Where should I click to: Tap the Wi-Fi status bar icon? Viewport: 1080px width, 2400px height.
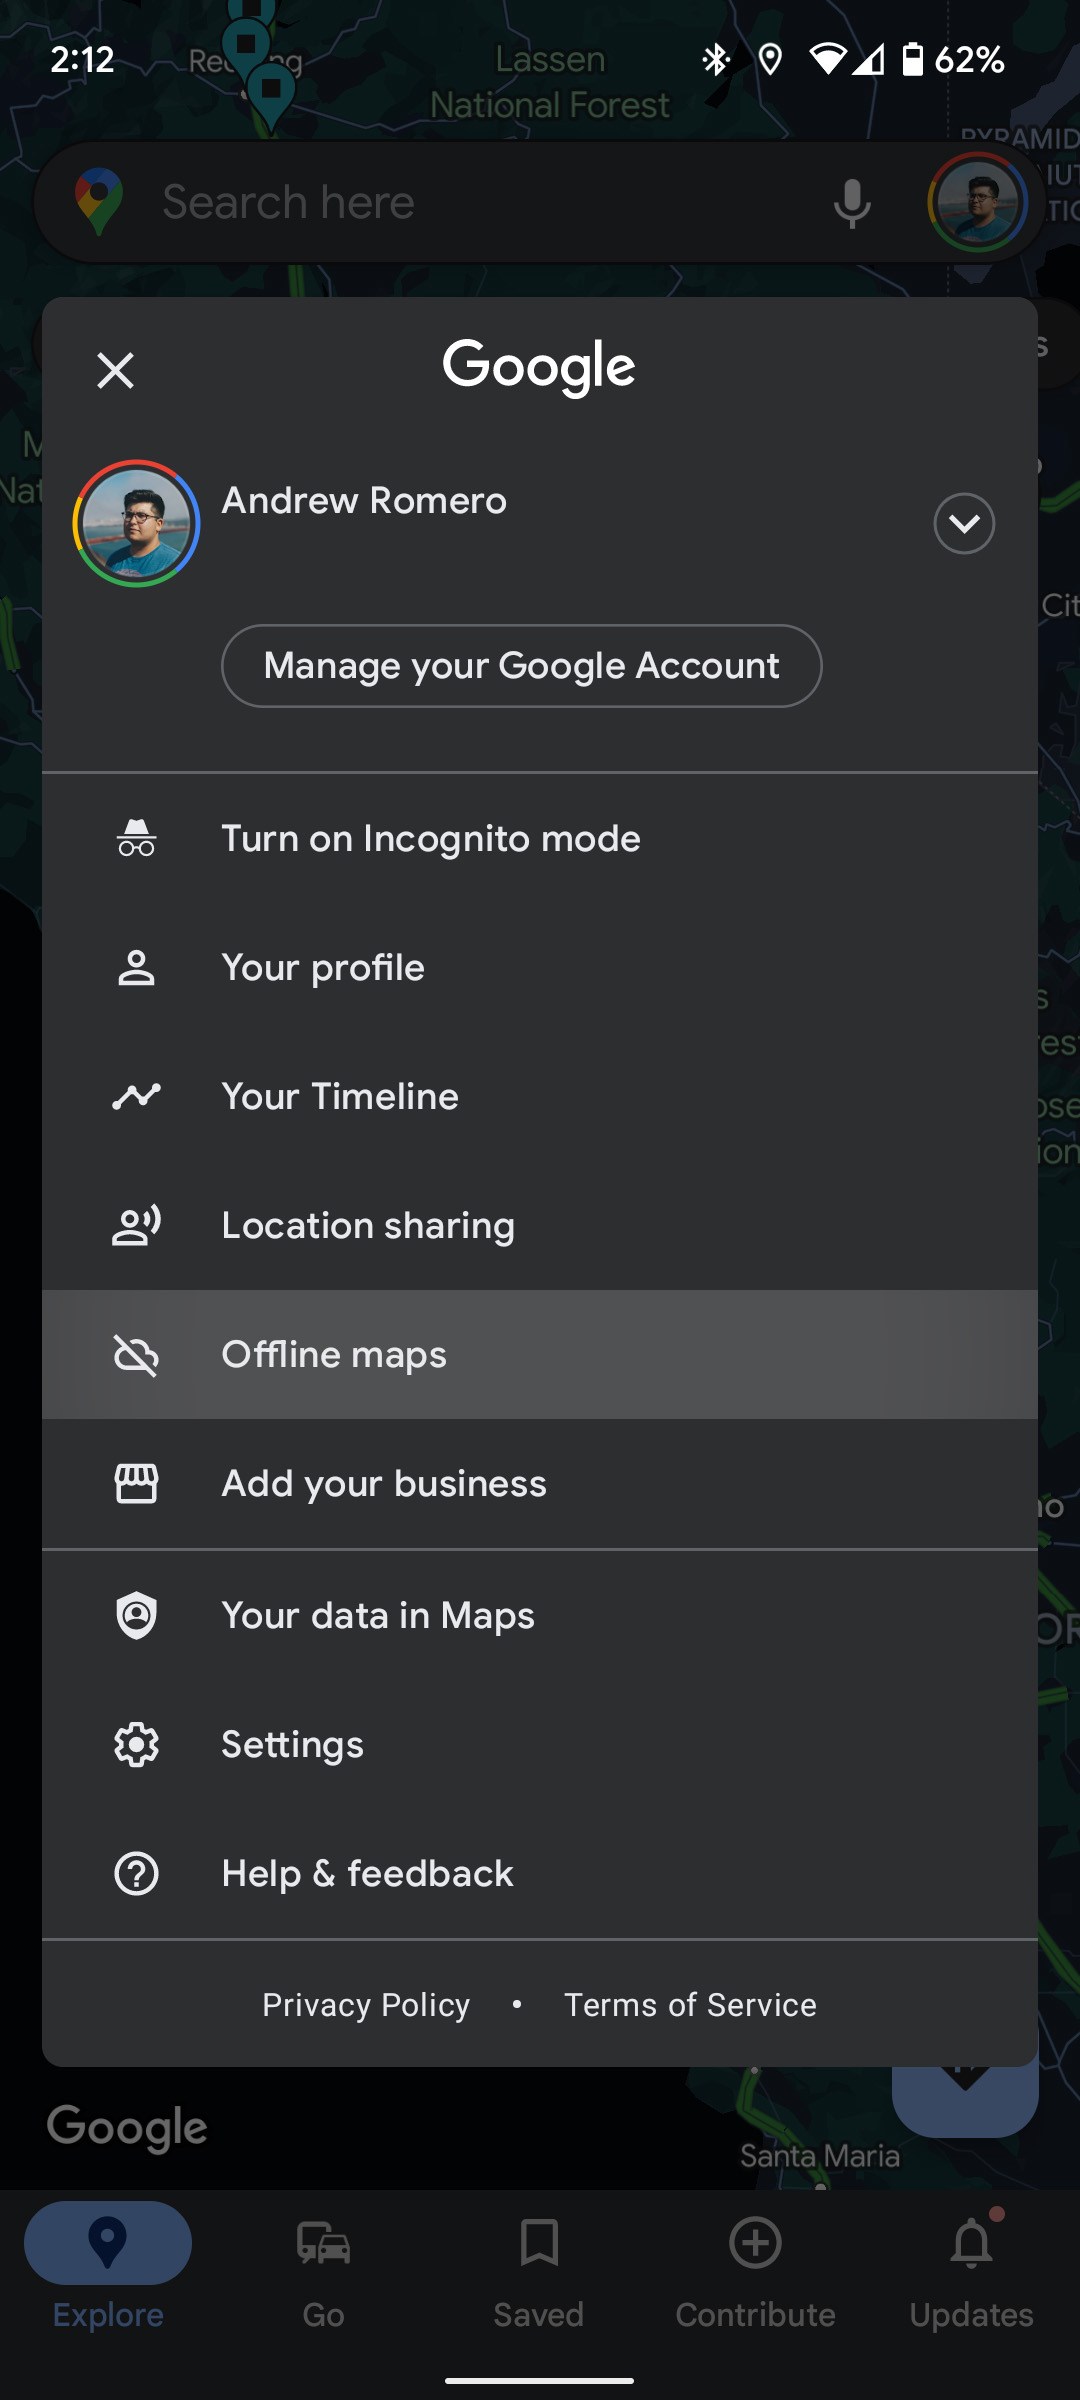click(x=828, y=60)
